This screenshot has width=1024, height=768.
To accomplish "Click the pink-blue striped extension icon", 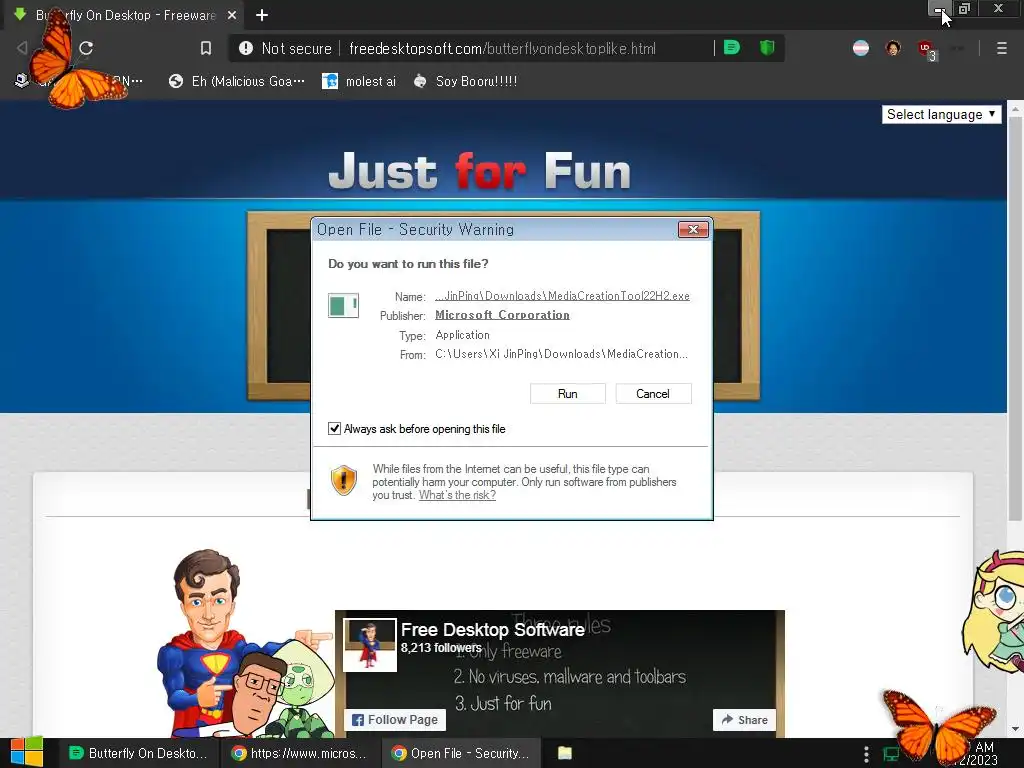I will [861, 48].
